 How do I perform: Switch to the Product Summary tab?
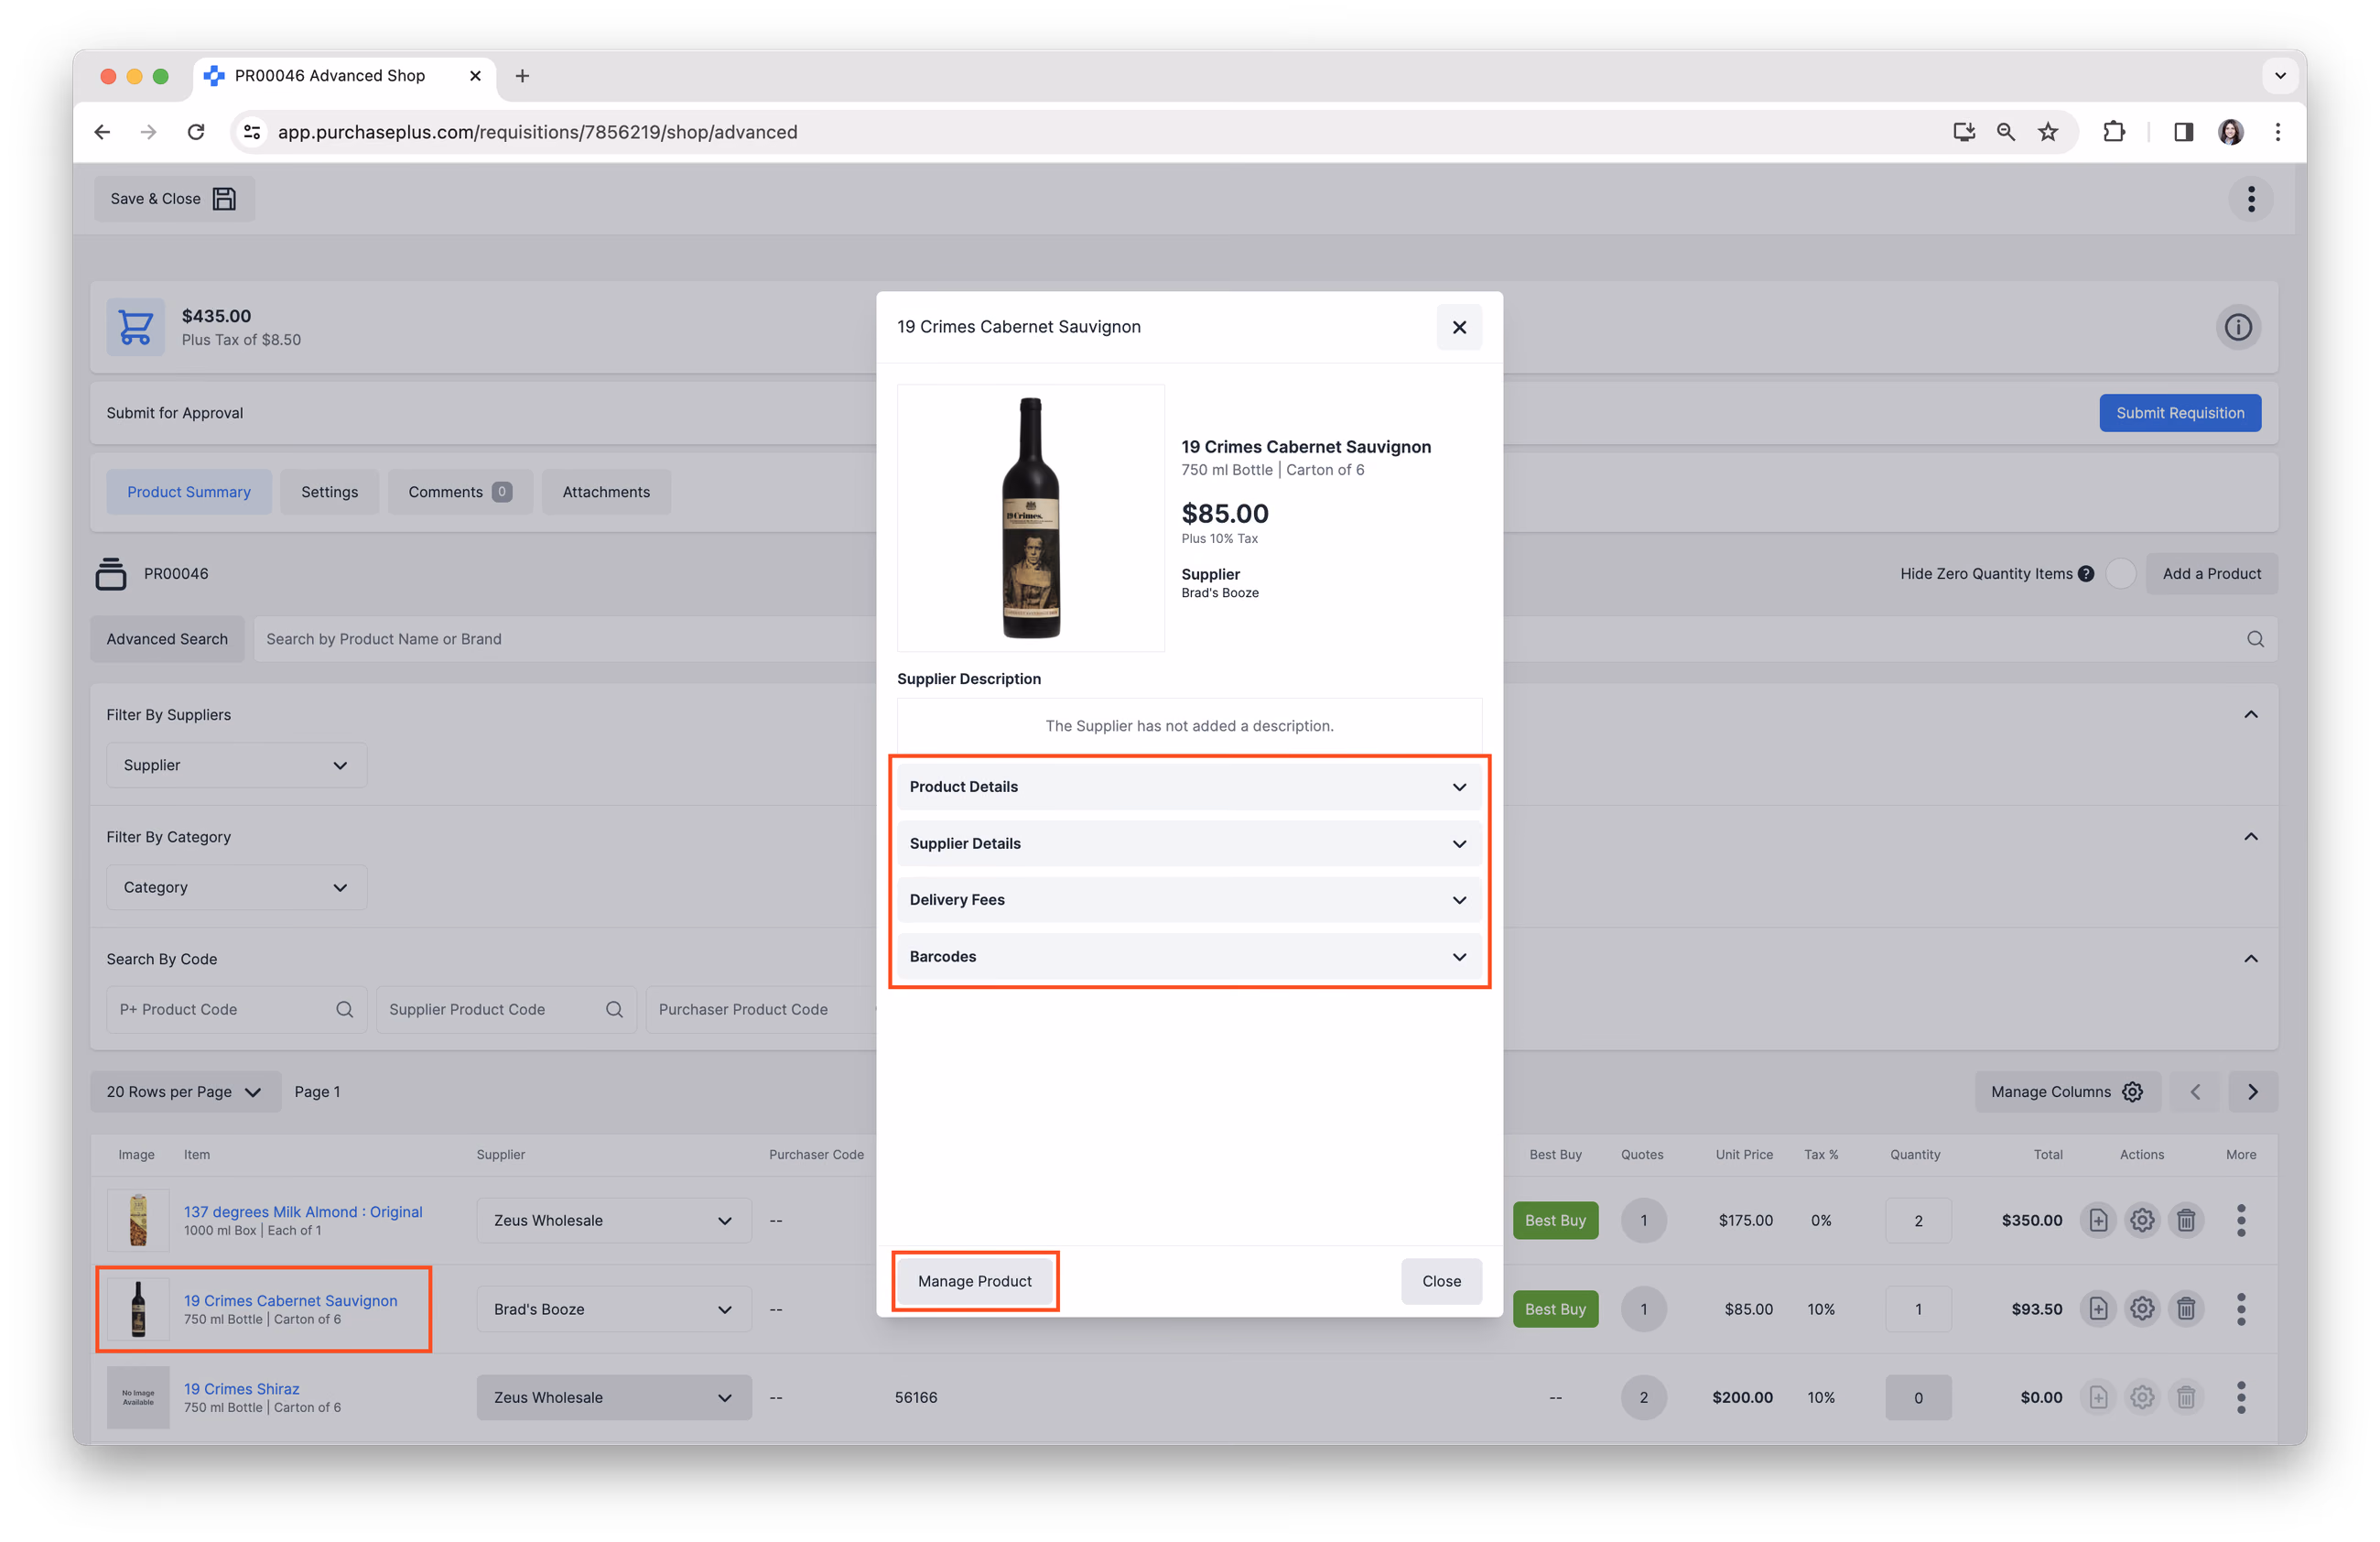(x=189, y=492)
